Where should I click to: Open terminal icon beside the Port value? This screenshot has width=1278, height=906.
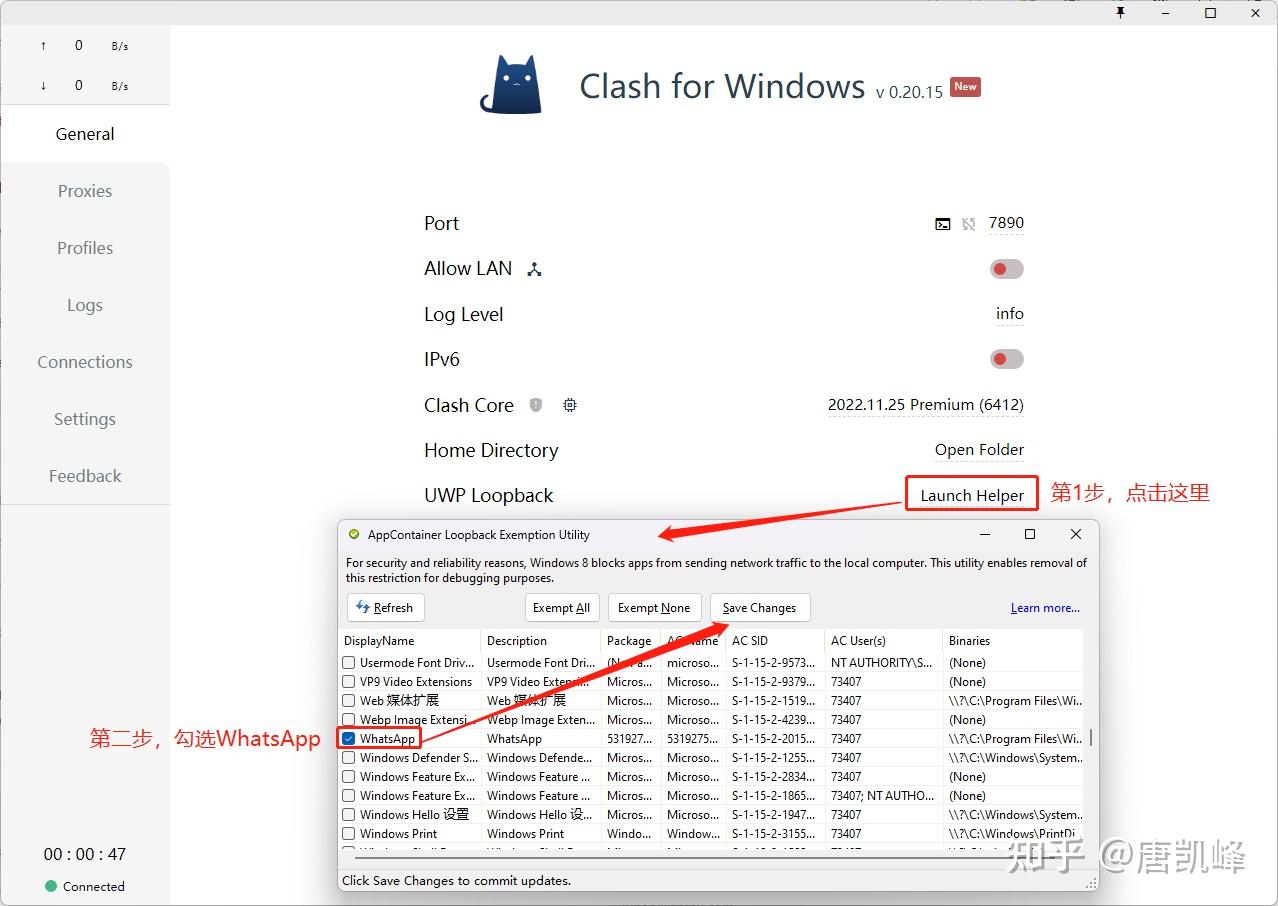943,224
